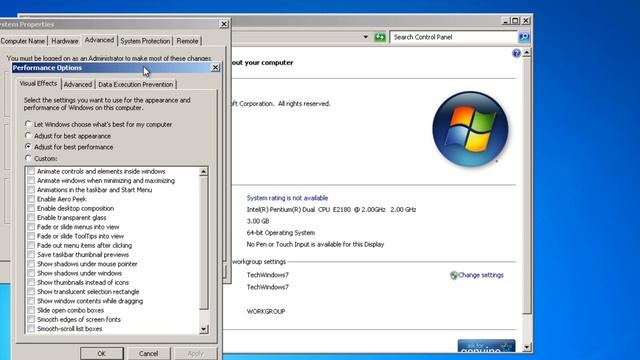Switch to Visual Effects tab
640x360 pixels.
[38, 83]
